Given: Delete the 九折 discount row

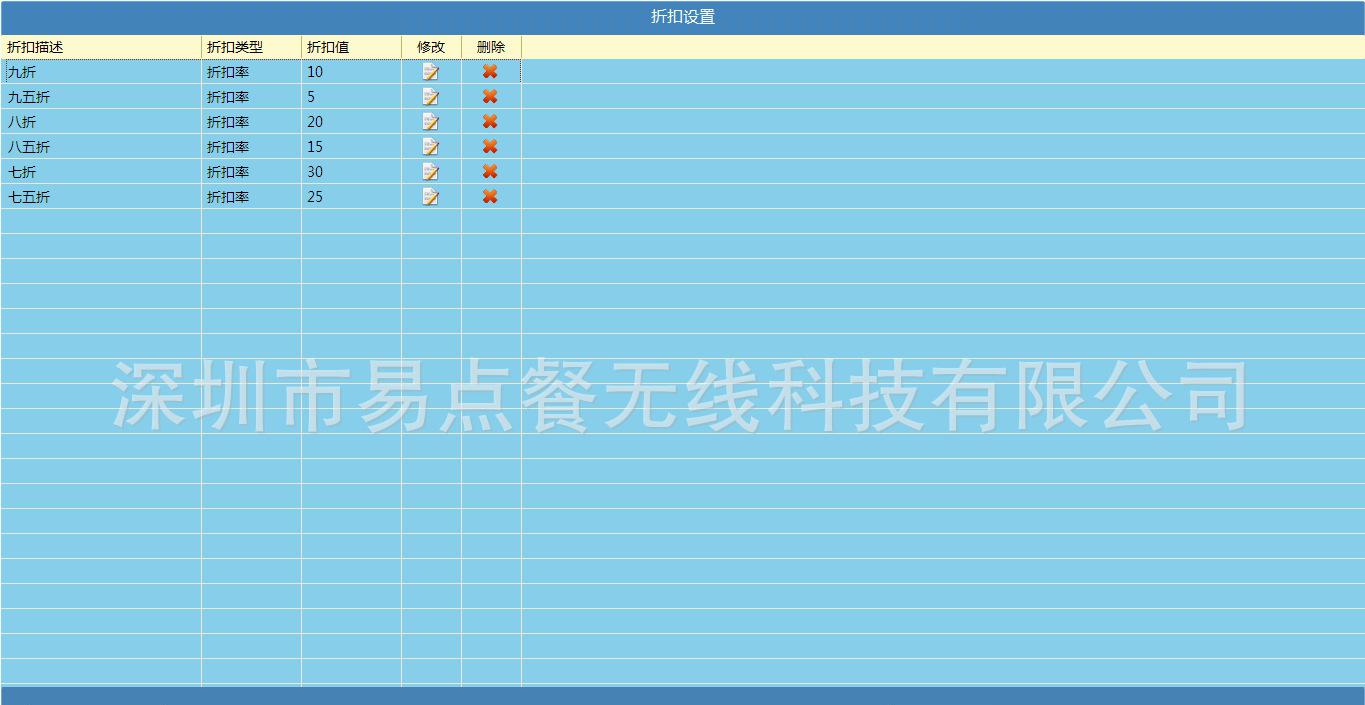Looking at the screenshot, I should coord(490,71).
